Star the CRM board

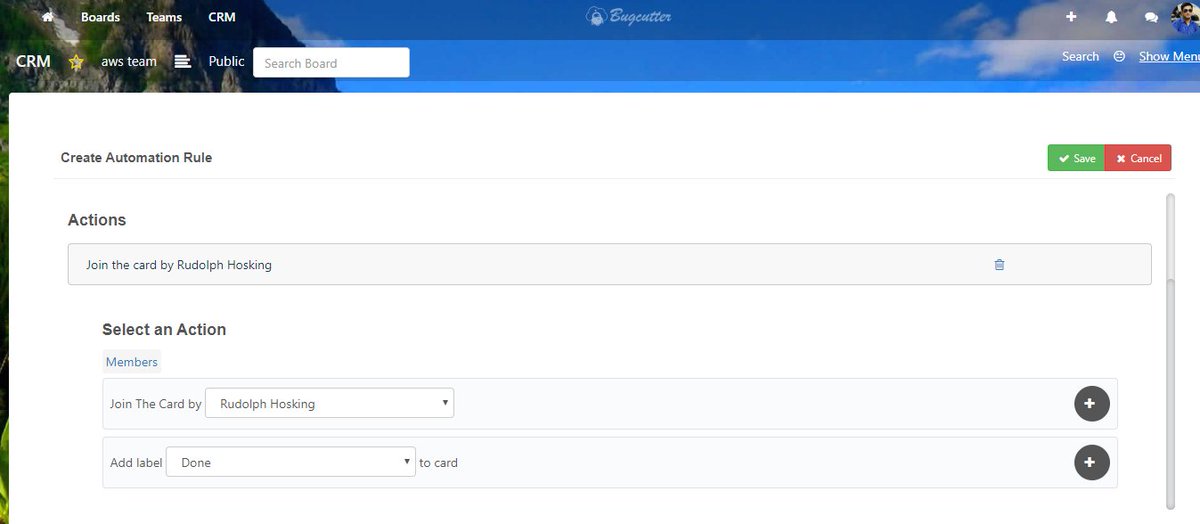pos(76,62)
